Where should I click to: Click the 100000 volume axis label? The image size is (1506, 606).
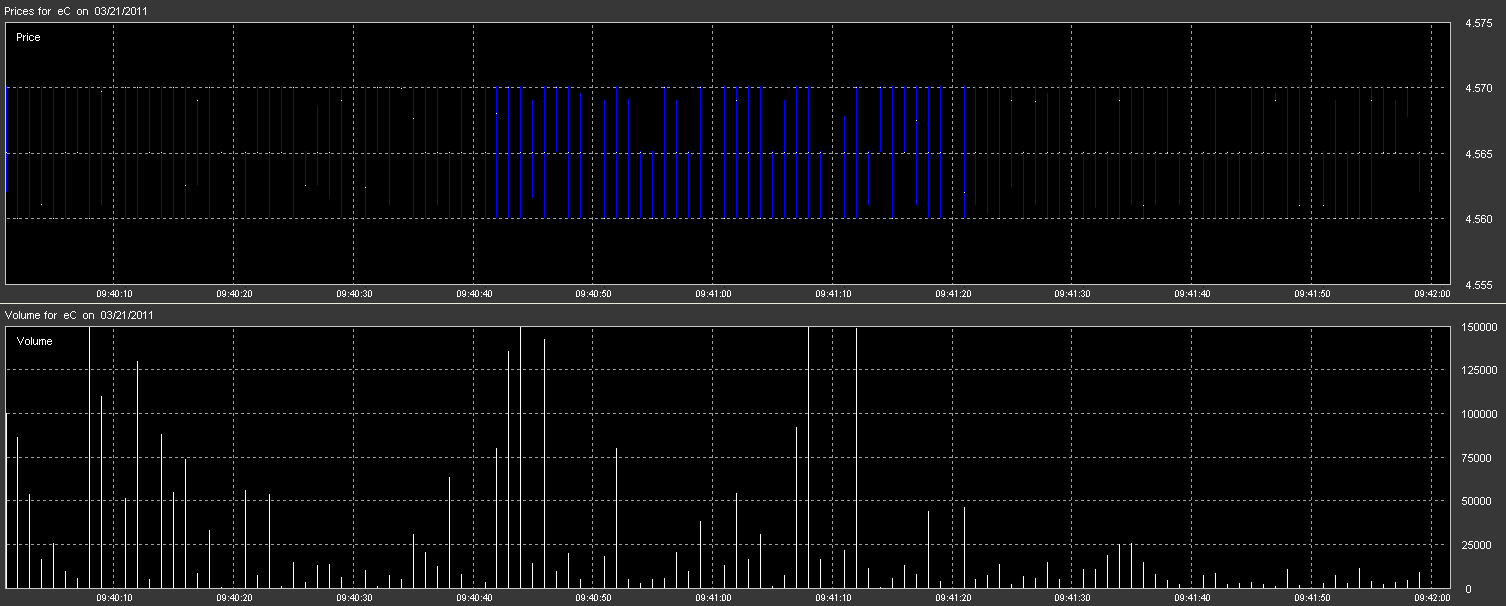tap(1479, 414)
